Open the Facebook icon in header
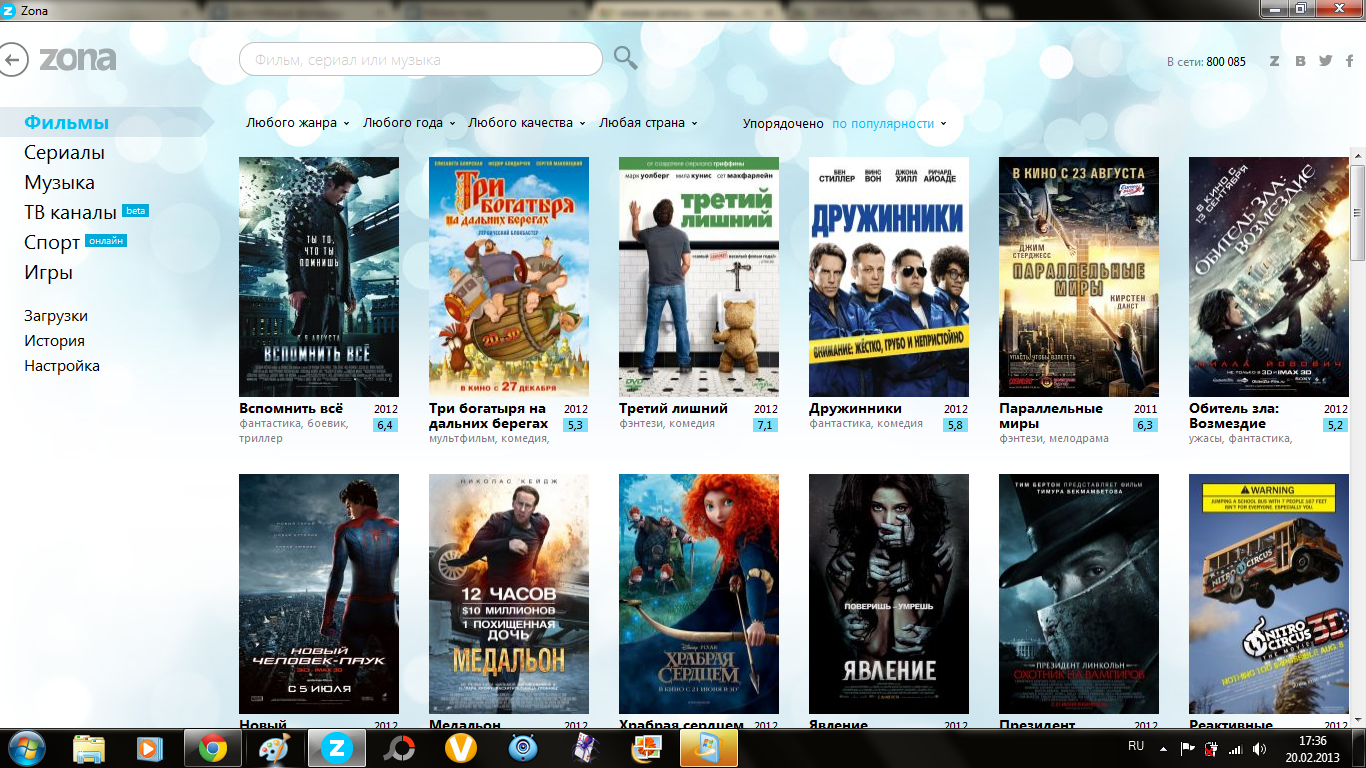Viewport: 1366px width, 768px height. [x=1350, y=61]
